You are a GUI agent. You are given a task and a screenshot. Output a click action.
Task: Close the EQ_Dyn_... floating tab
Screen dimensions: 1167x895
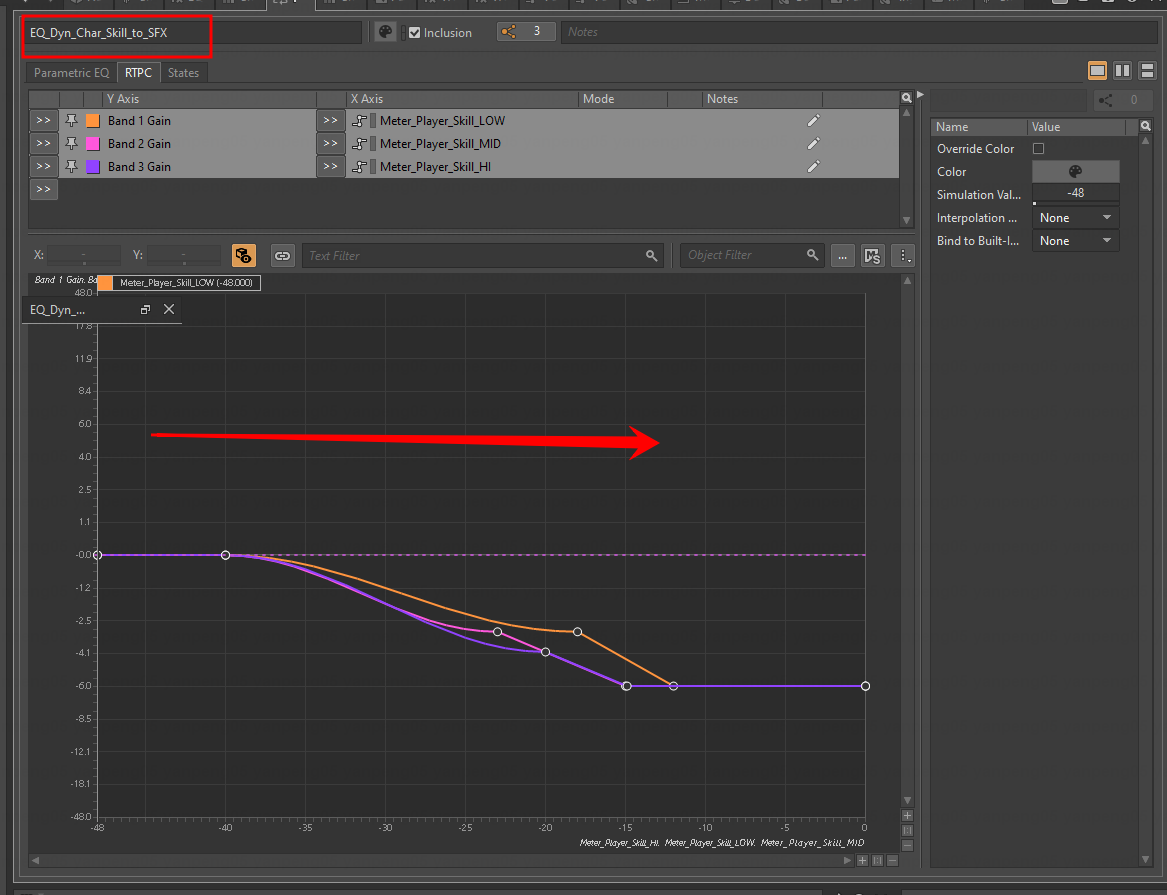pyautogui.click(x=169, y=309)
